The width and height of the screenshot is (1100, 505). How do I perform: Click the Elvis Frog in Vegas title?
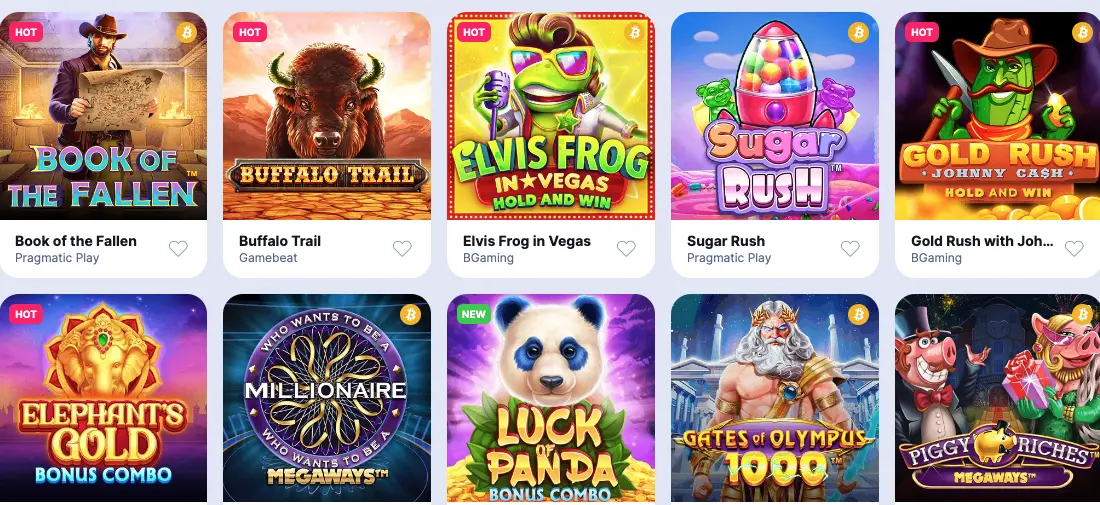[x=527, y=241]
